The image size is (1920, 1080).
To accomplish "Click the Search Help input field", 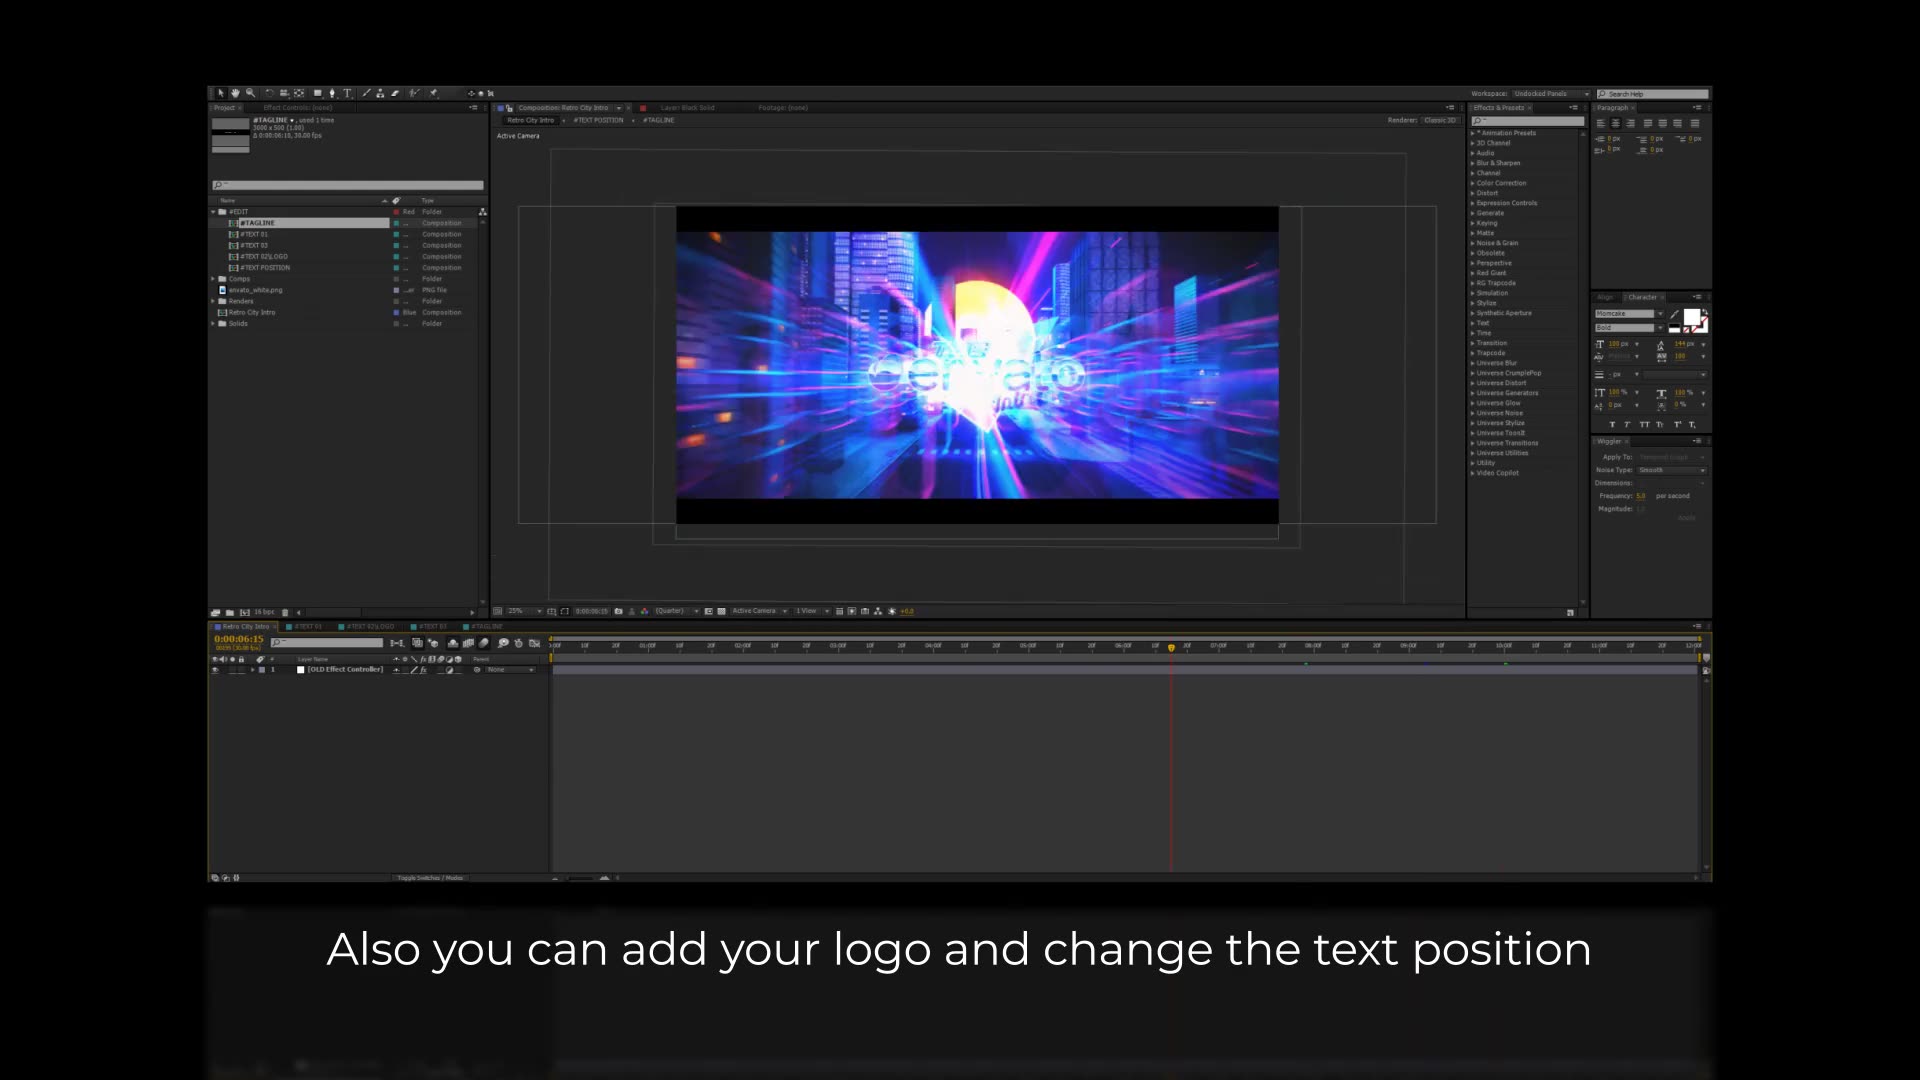I will point(1653,94).
